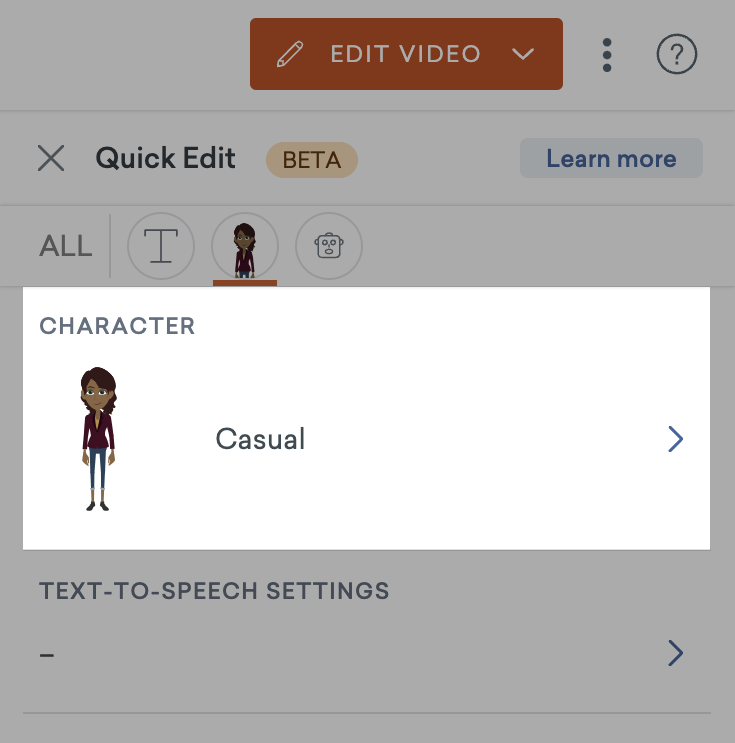Open the help question mark icon
735x743 pixels.
coord(676,54)
